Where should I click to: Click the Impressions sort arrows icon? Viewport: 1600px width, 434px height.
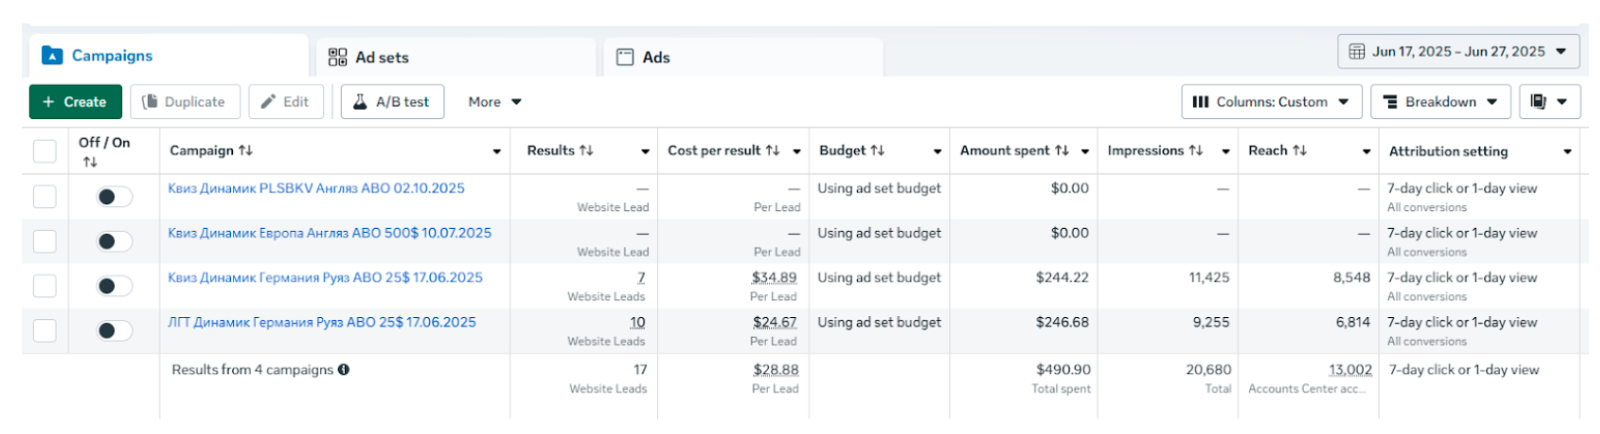[1196, 151]
